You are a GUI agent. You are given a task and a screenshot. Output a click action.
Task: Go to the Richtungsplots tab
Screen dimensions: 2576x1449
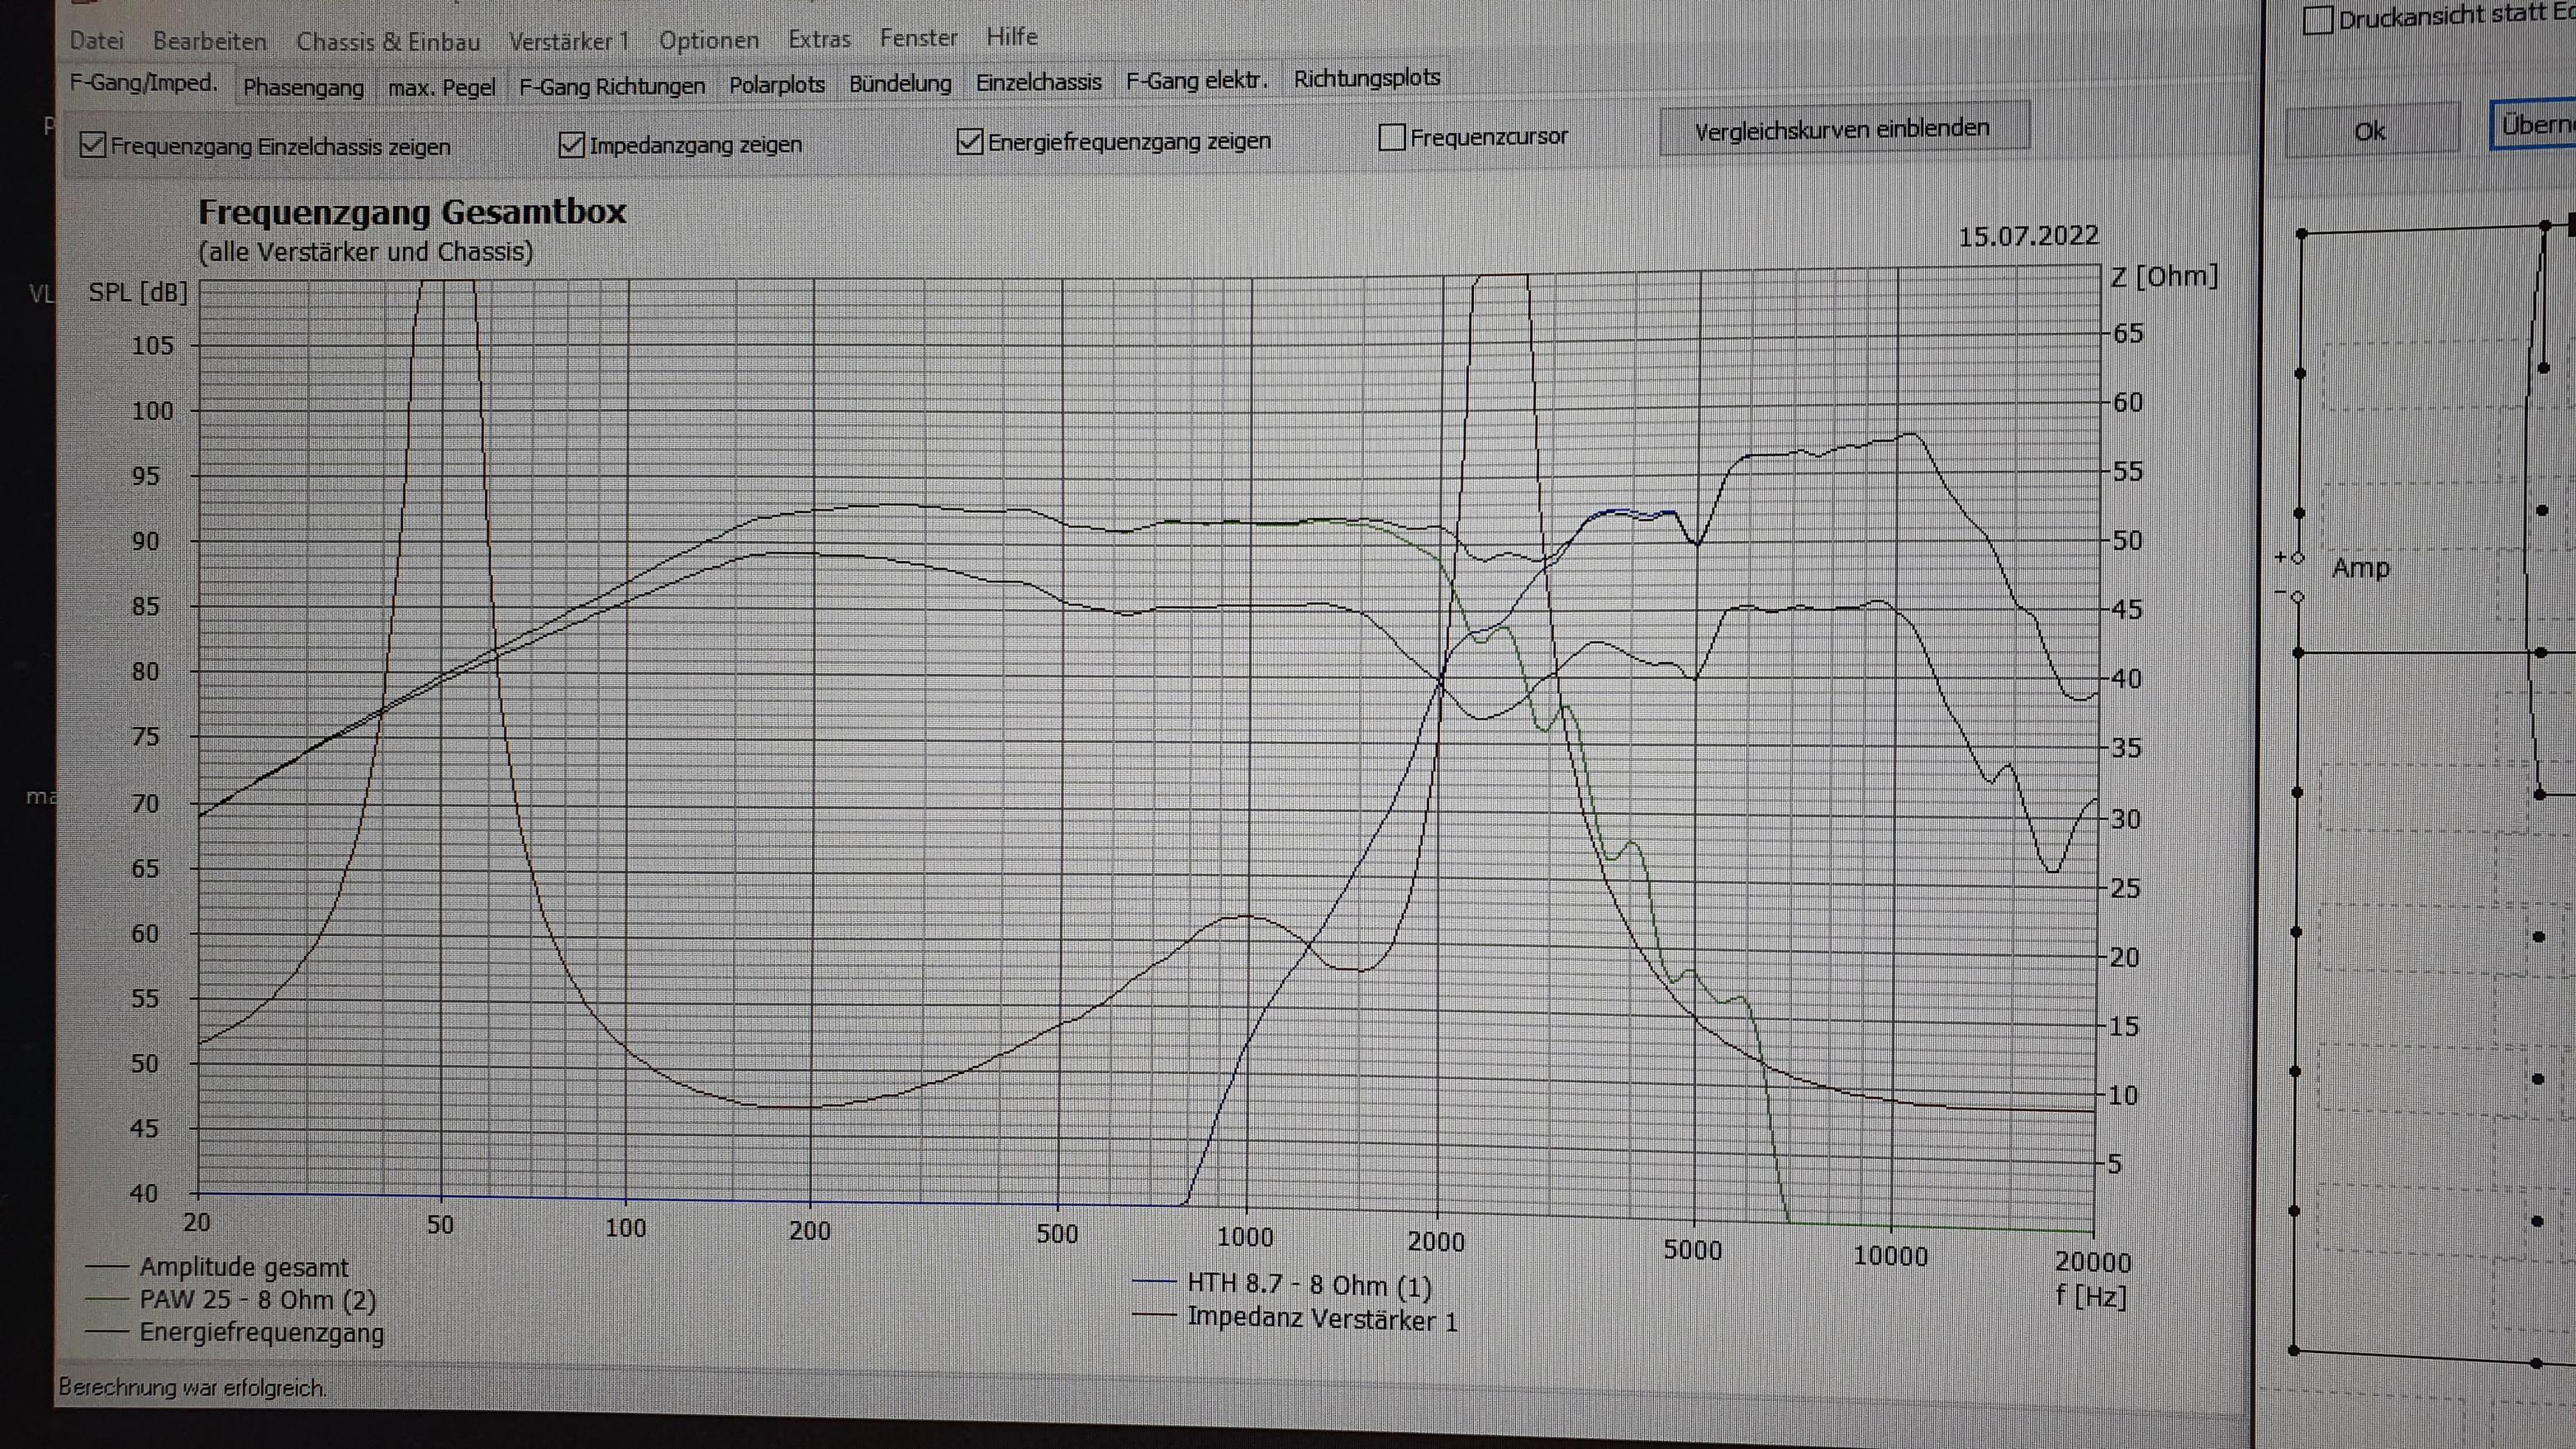[x=1366, y=78]
